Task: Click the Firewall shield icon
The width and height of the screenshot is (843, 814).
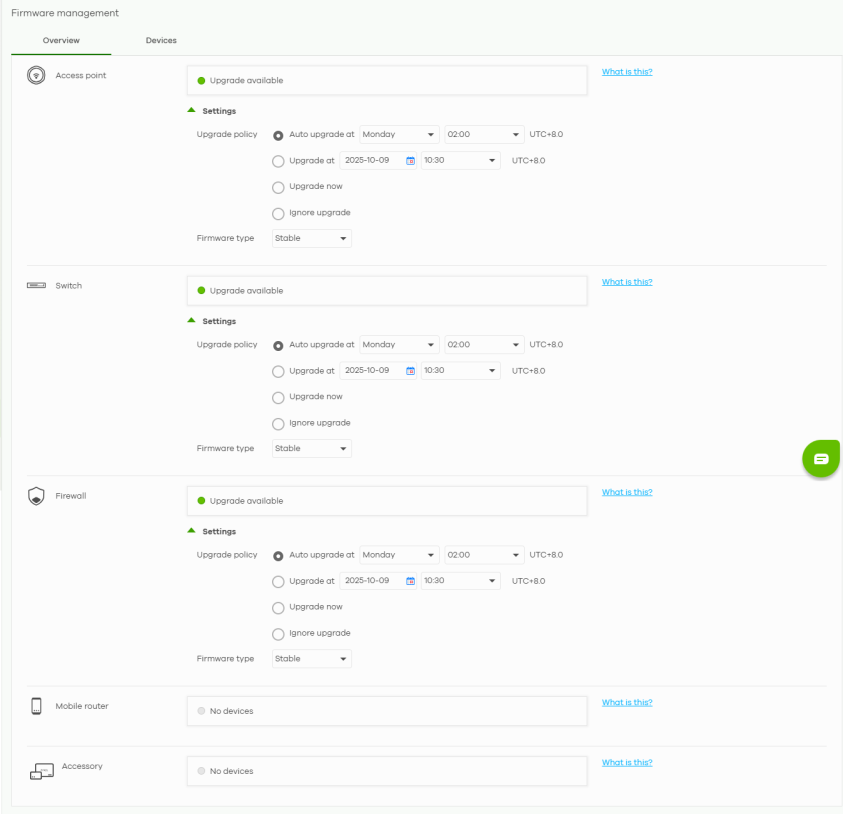Action: coord(36,496)
